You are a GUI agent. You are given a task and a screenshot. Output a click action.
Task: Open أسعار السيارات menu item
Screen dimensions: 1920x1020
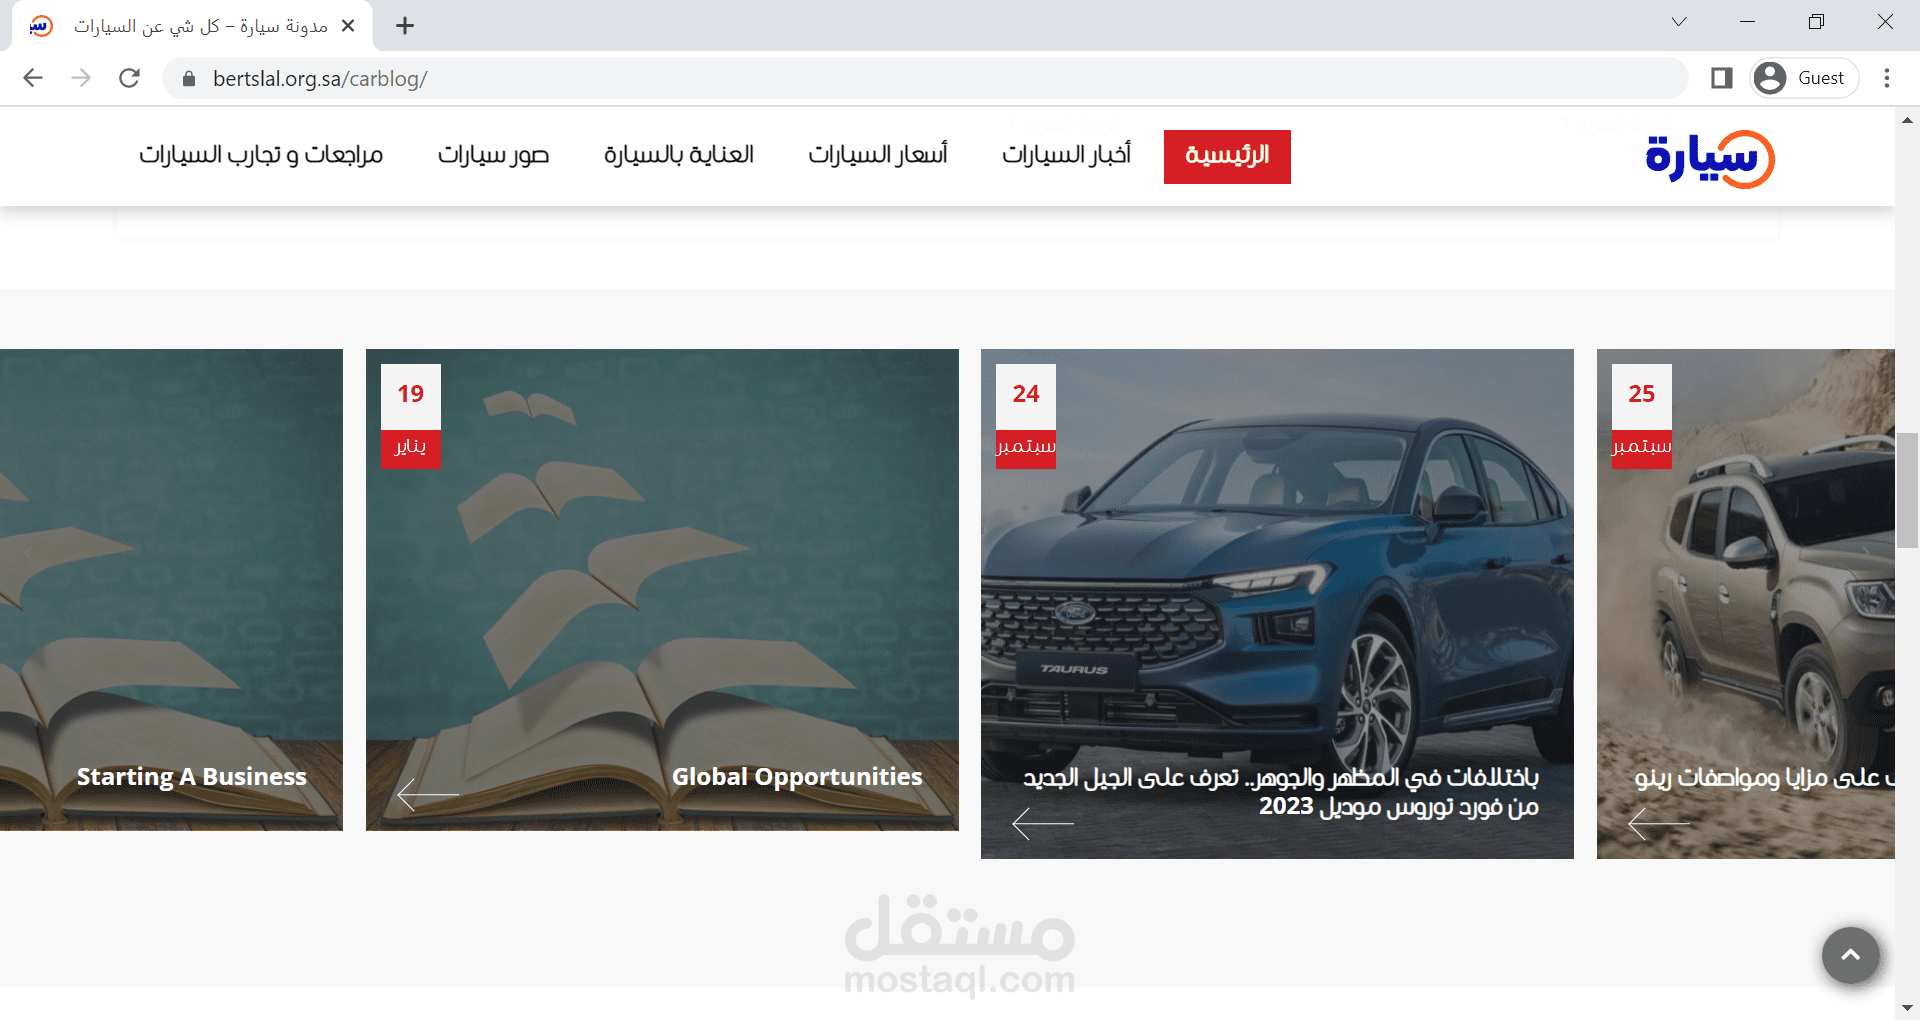[x=878, y=155]
